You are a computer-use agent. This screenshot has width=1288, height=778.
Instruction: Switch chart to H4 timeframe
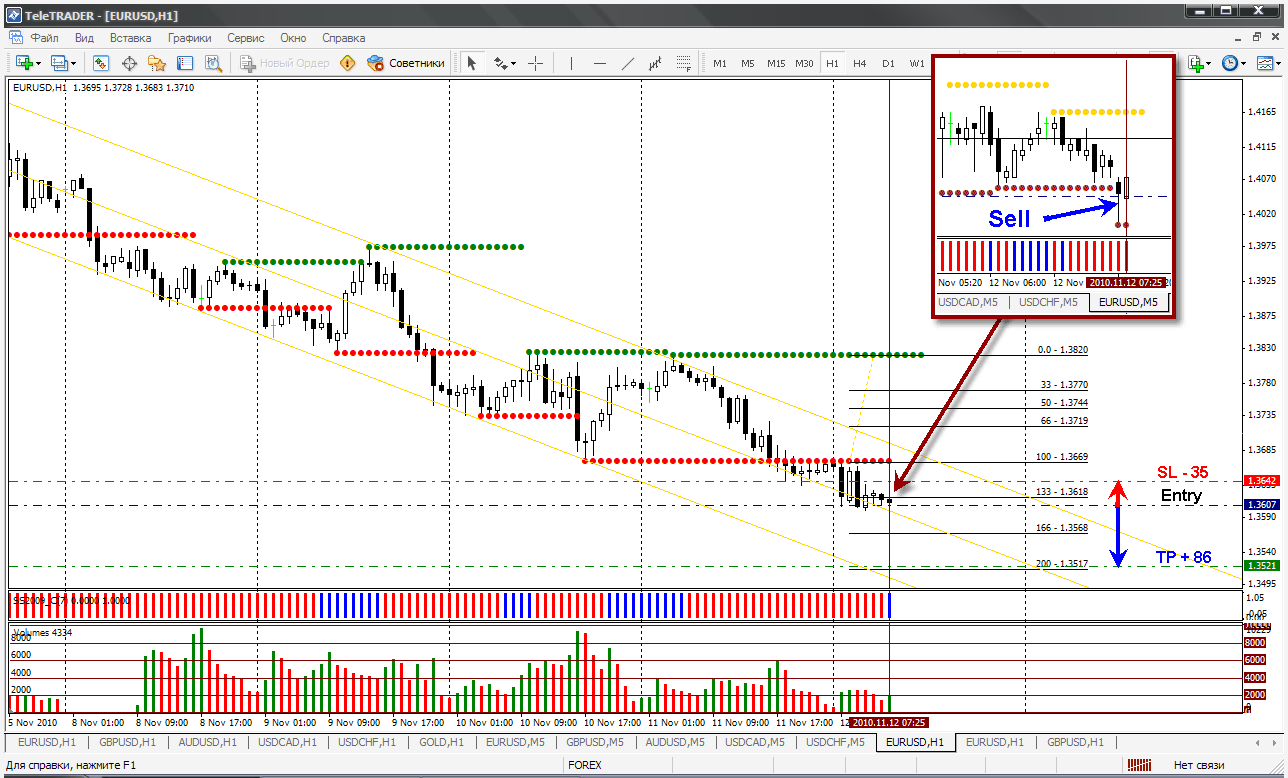(860, 63)
